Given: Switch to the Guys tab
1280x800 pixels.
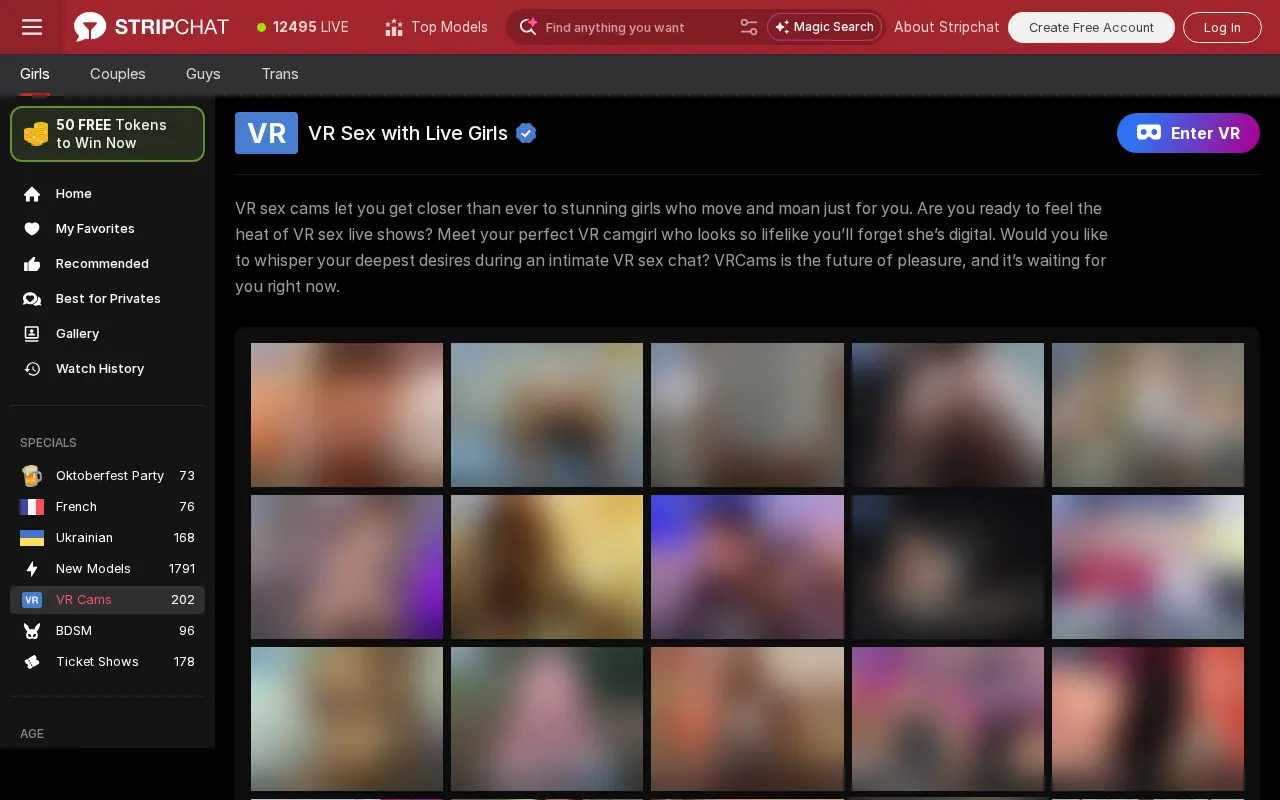Looking at the screenshot, I should coord(203,74).
